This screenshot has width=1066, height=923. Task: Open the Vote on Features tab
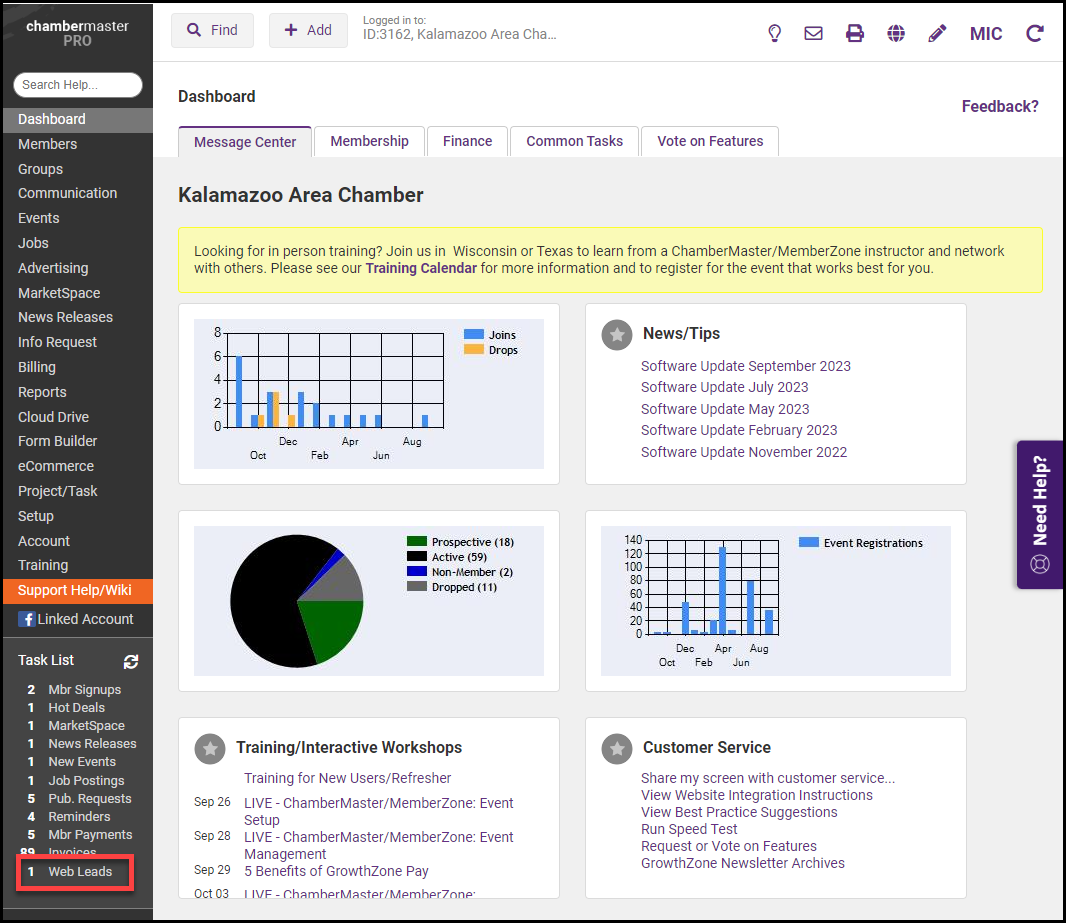point(710,141)
